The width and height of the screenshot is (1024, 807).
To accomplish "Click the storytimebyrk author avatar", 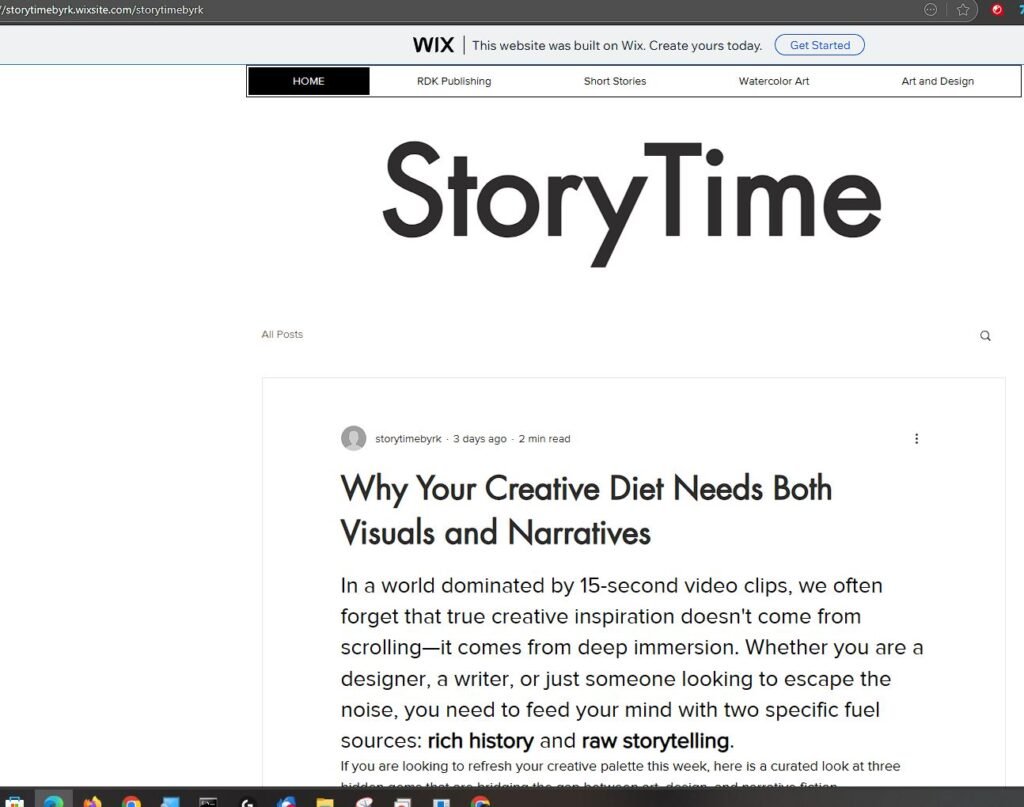I will point(353,439).
